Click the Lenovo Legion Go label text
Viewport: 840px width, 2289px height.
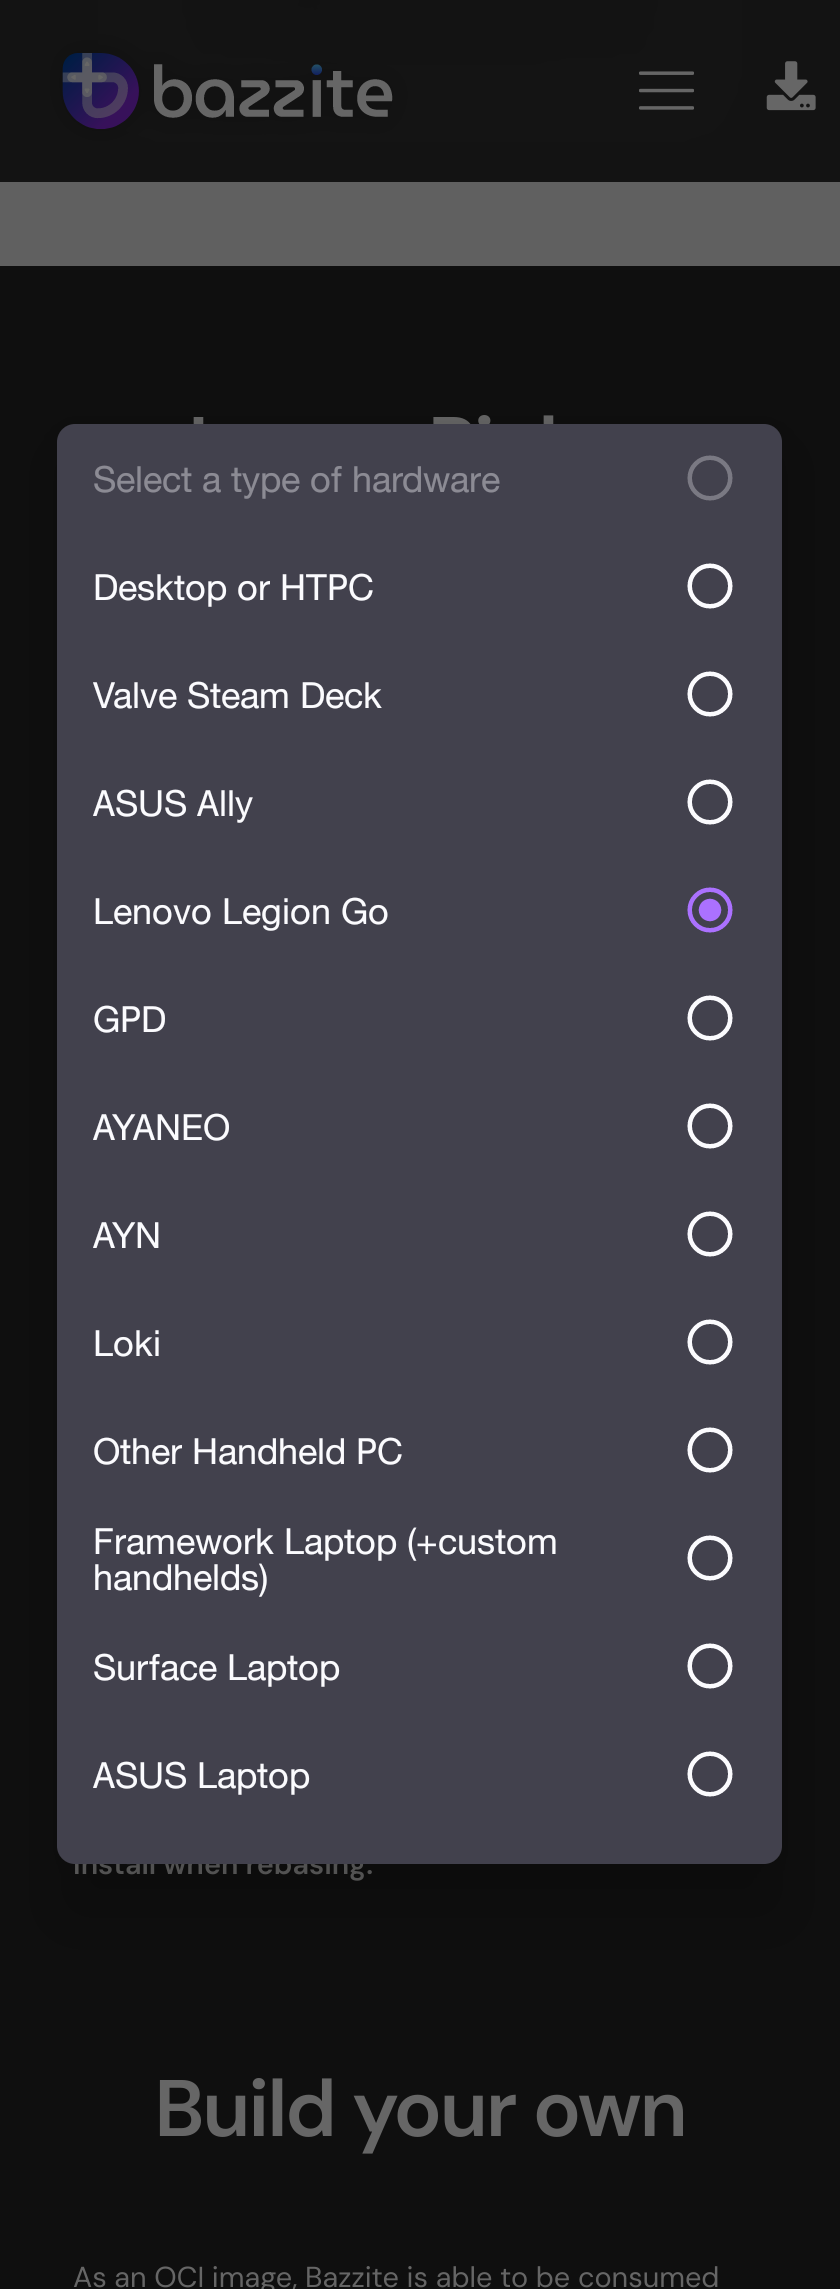click(x=240, y=911)
